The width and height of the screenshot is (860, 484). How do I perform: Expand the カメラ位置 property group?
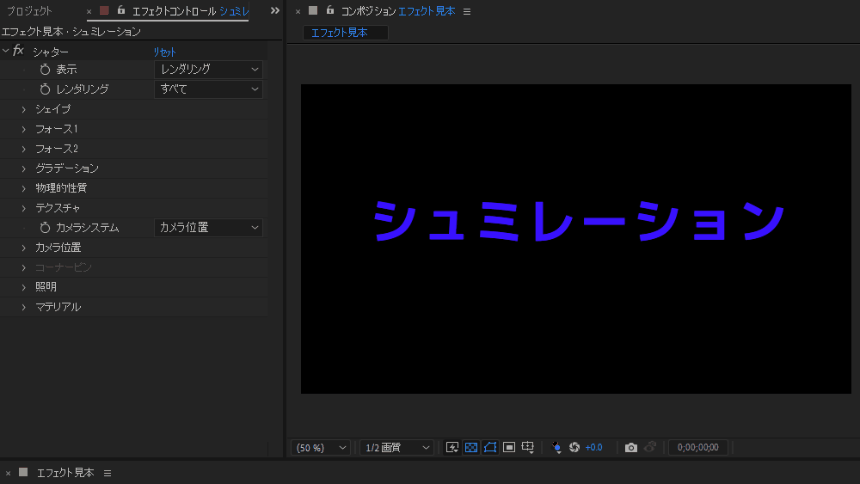pyautogui.click(x=24, y=247)
